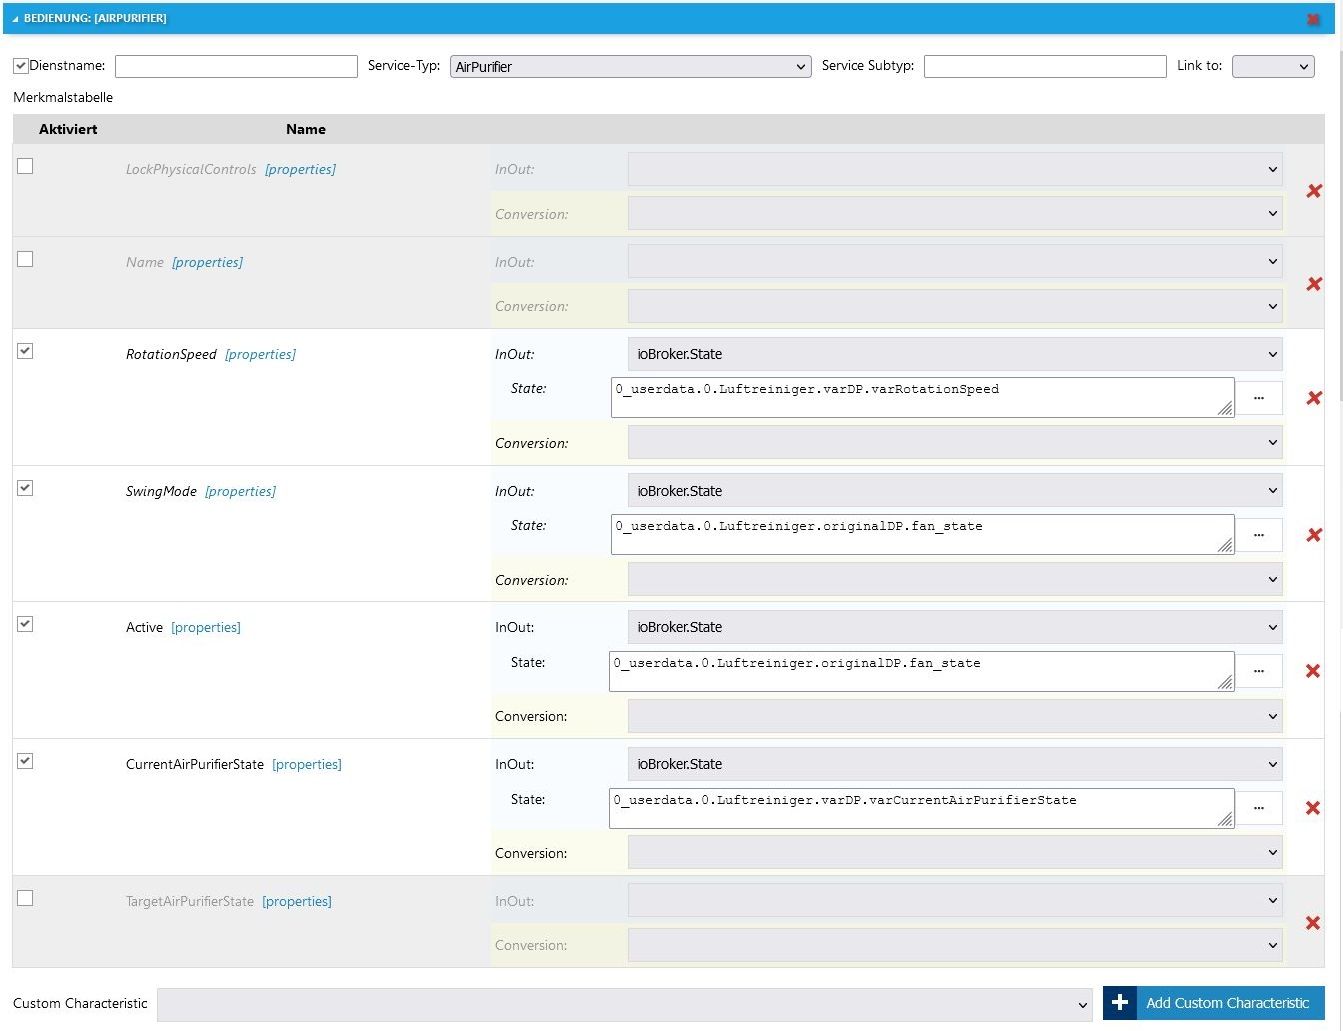Collapse the Bedienung AirPurifier header triangle

click(x=15, y=19)
